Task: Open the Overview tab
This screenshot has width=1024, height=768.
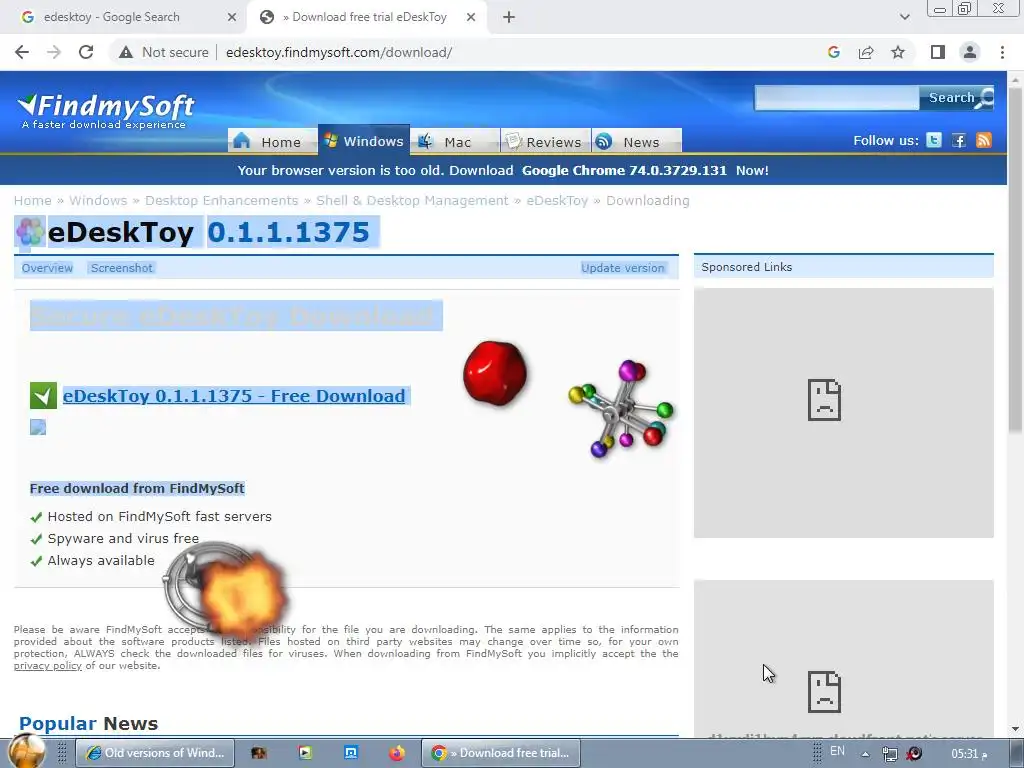Action: (x=47, y=268)
